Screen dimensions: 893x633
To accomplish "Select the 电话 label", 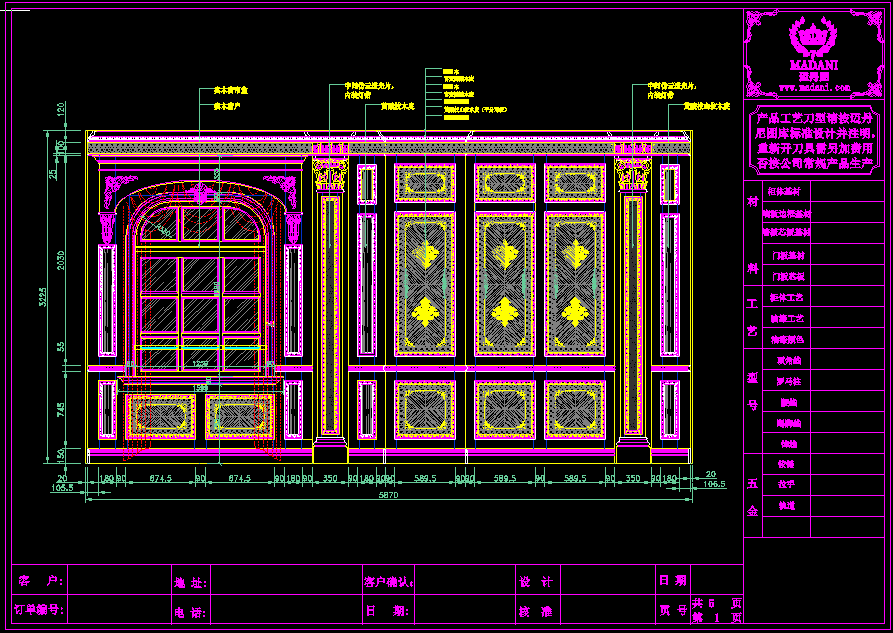I will 190,613.
